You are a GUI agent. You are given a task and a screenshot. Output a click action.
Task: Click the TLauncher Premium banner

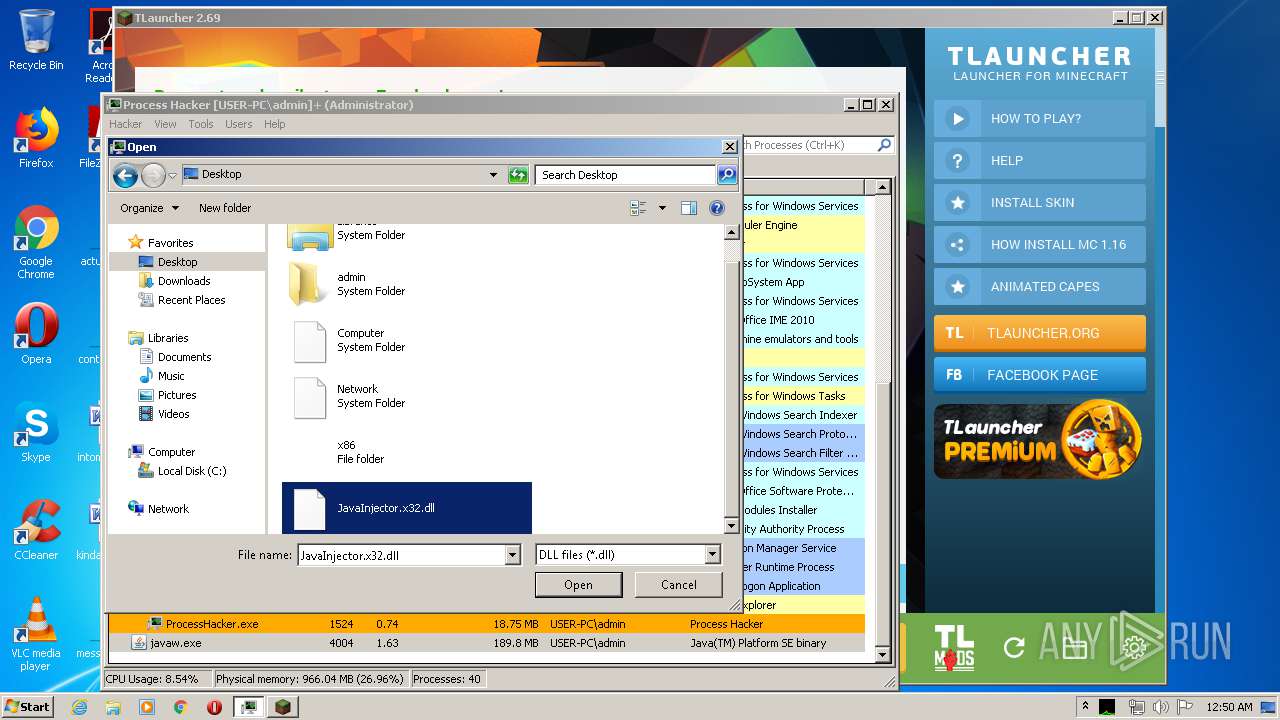[x=1040, y=441]
